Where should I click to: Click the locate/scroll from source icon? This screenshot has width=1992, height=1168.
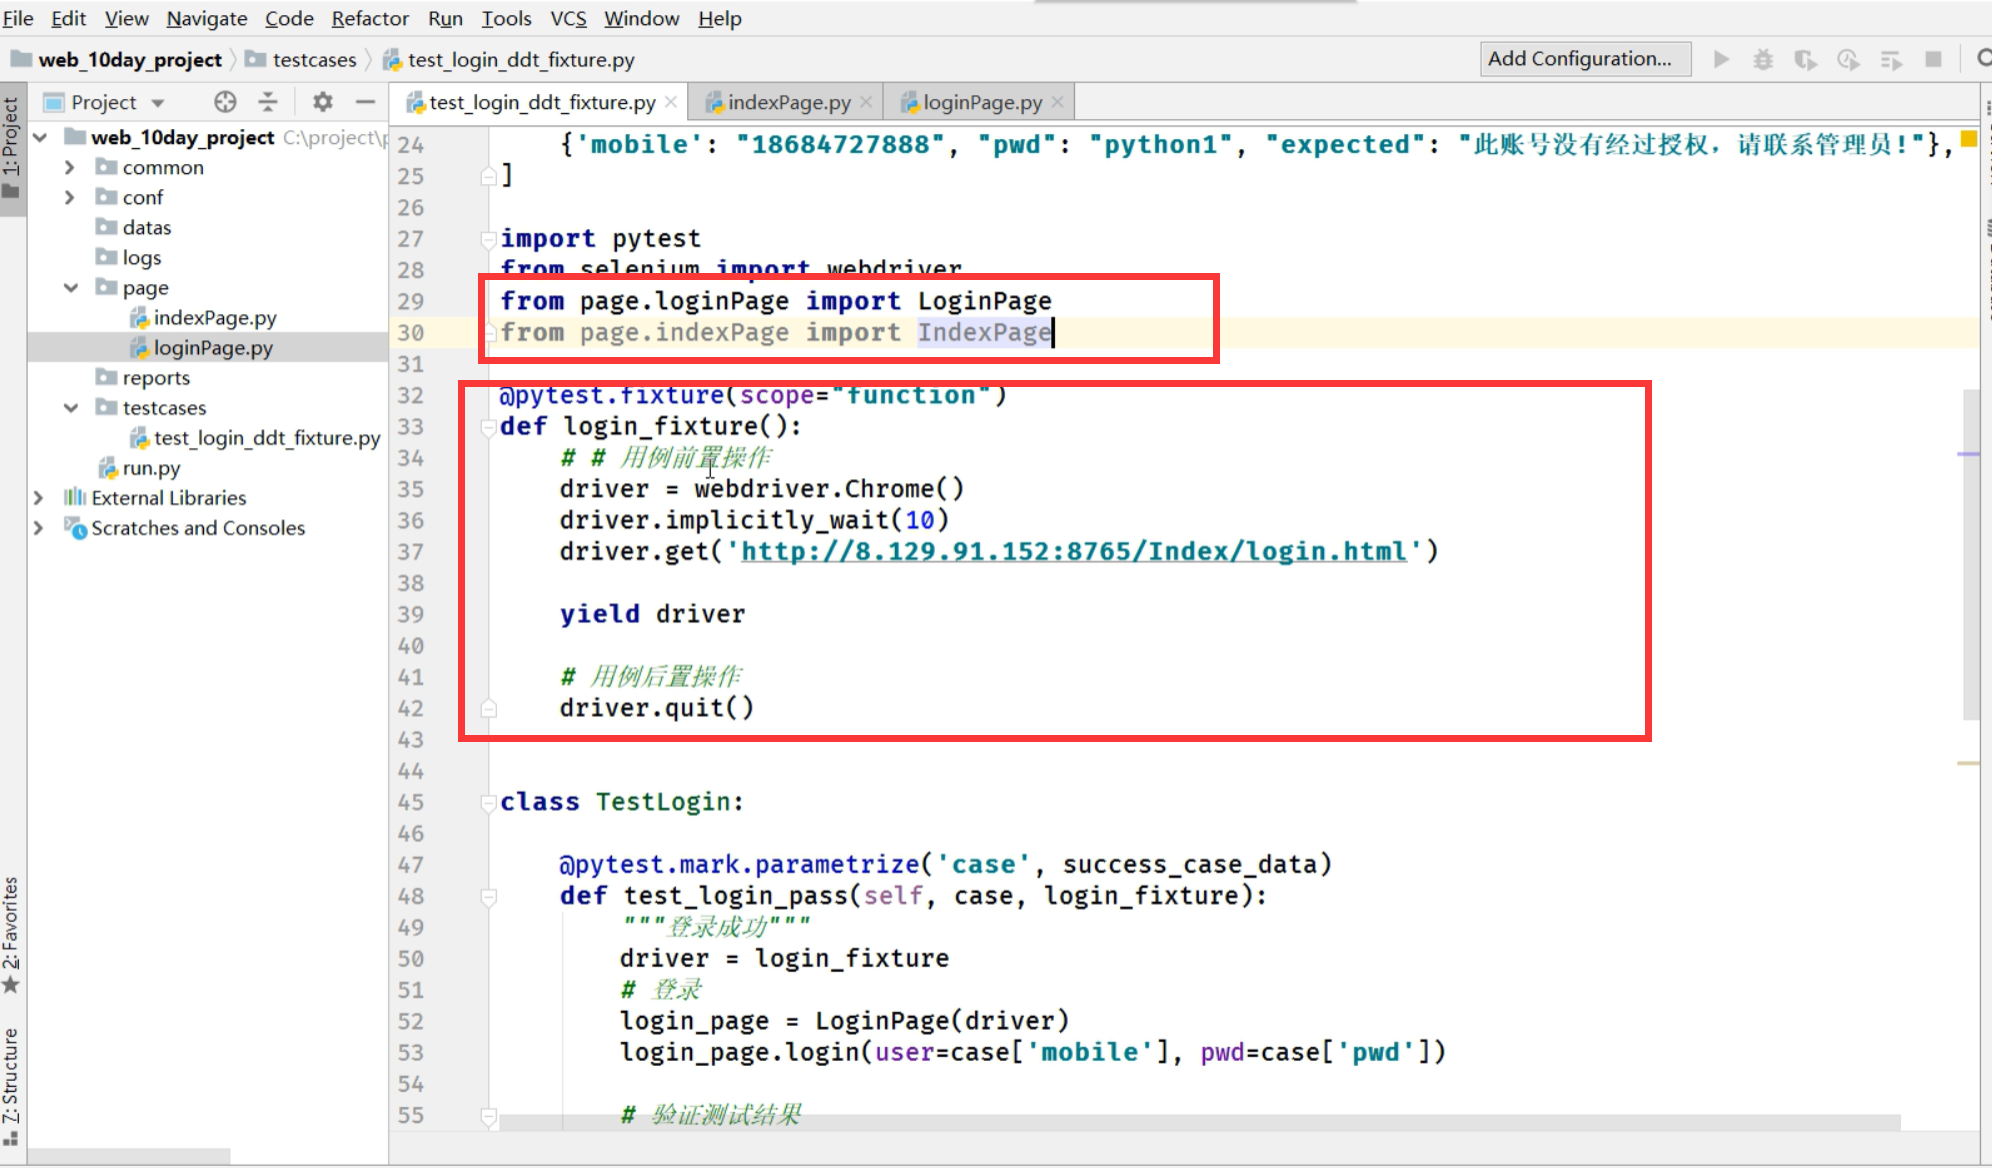pos(225,102)
